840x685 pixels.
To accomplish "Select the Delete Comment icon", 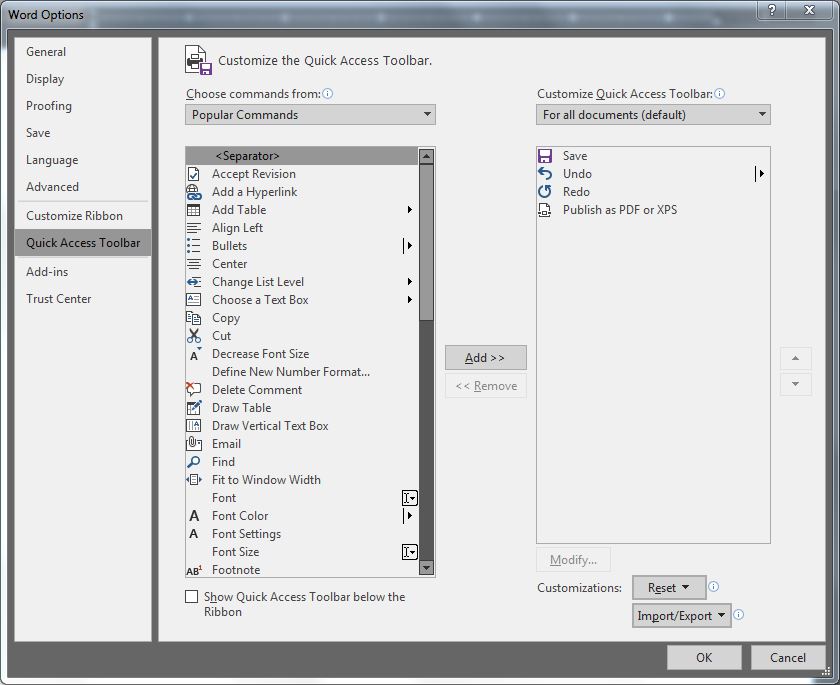I will [193, 389].
